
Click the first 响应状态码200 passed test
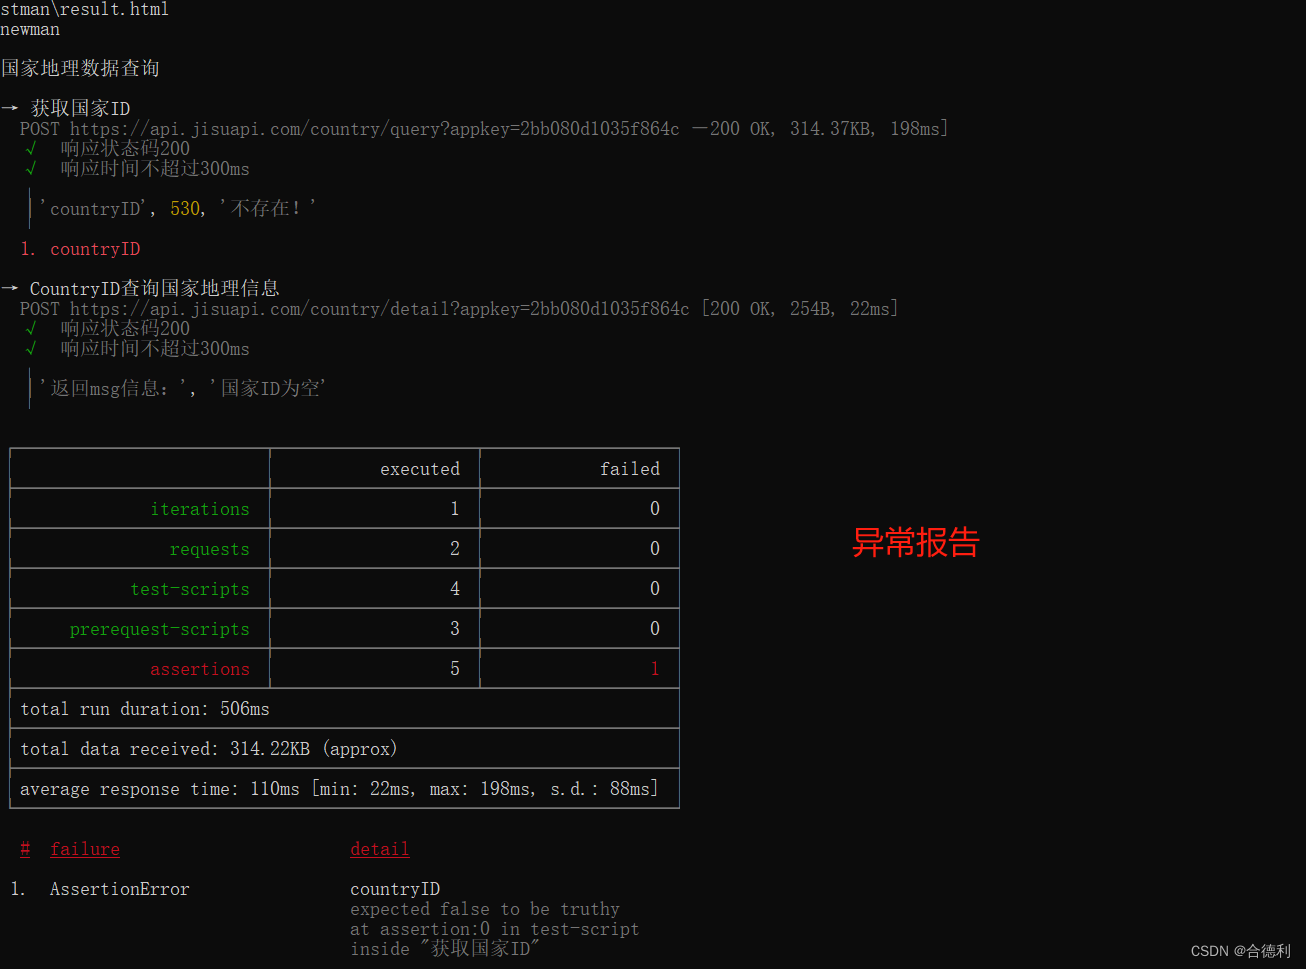(x=125, y=148)
